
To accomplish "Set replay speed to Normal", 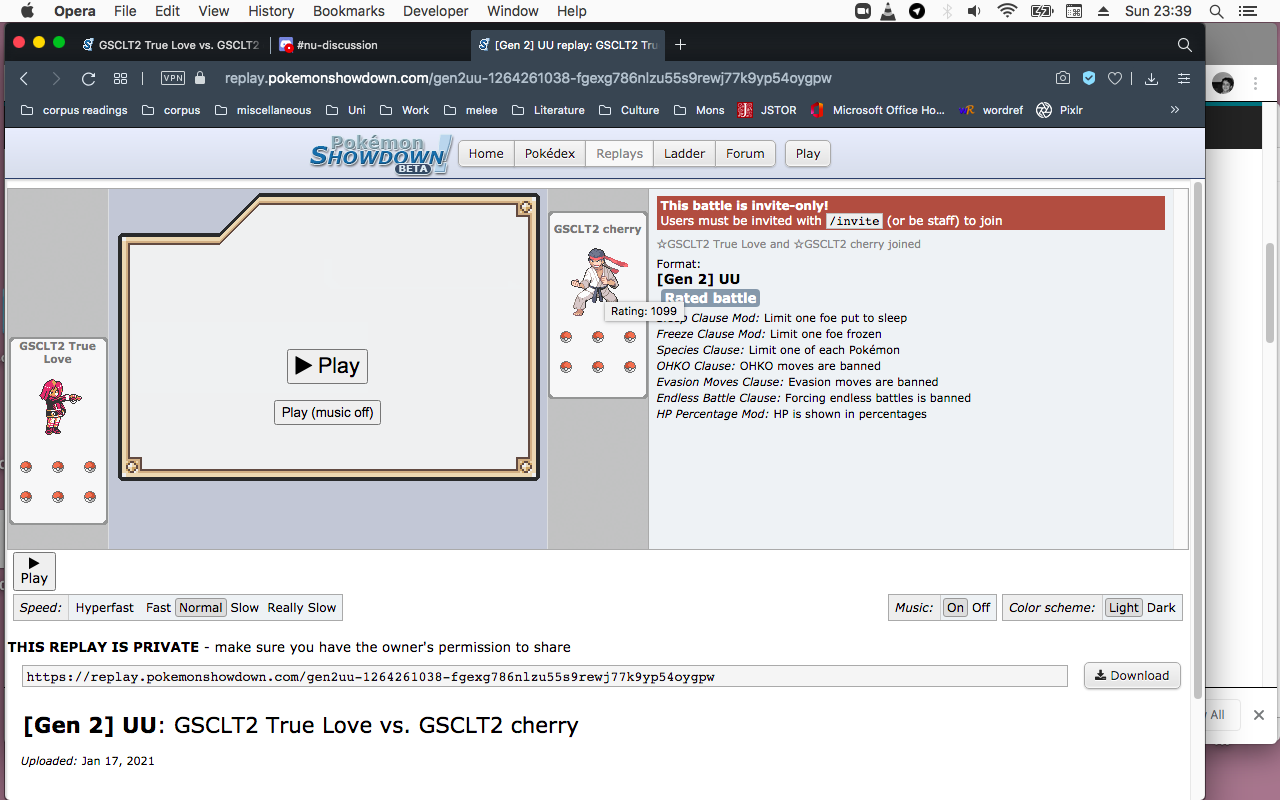I will tap(201, 607).
